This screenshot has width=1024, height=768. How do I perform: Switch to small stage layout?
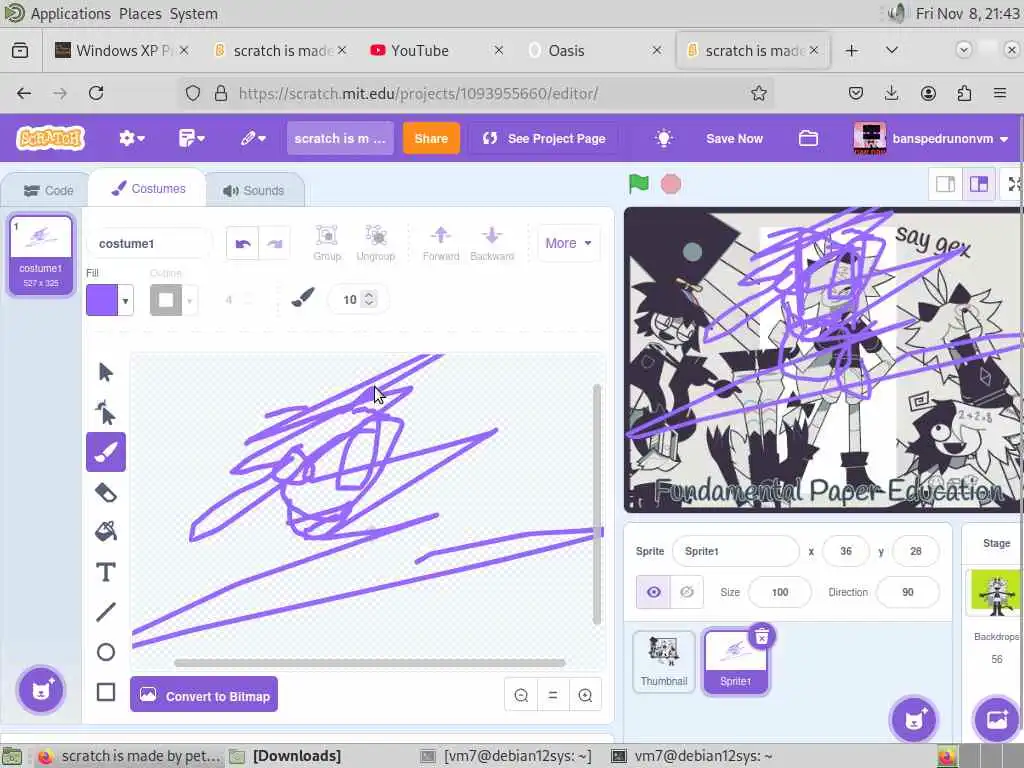[x=946, y=184]
